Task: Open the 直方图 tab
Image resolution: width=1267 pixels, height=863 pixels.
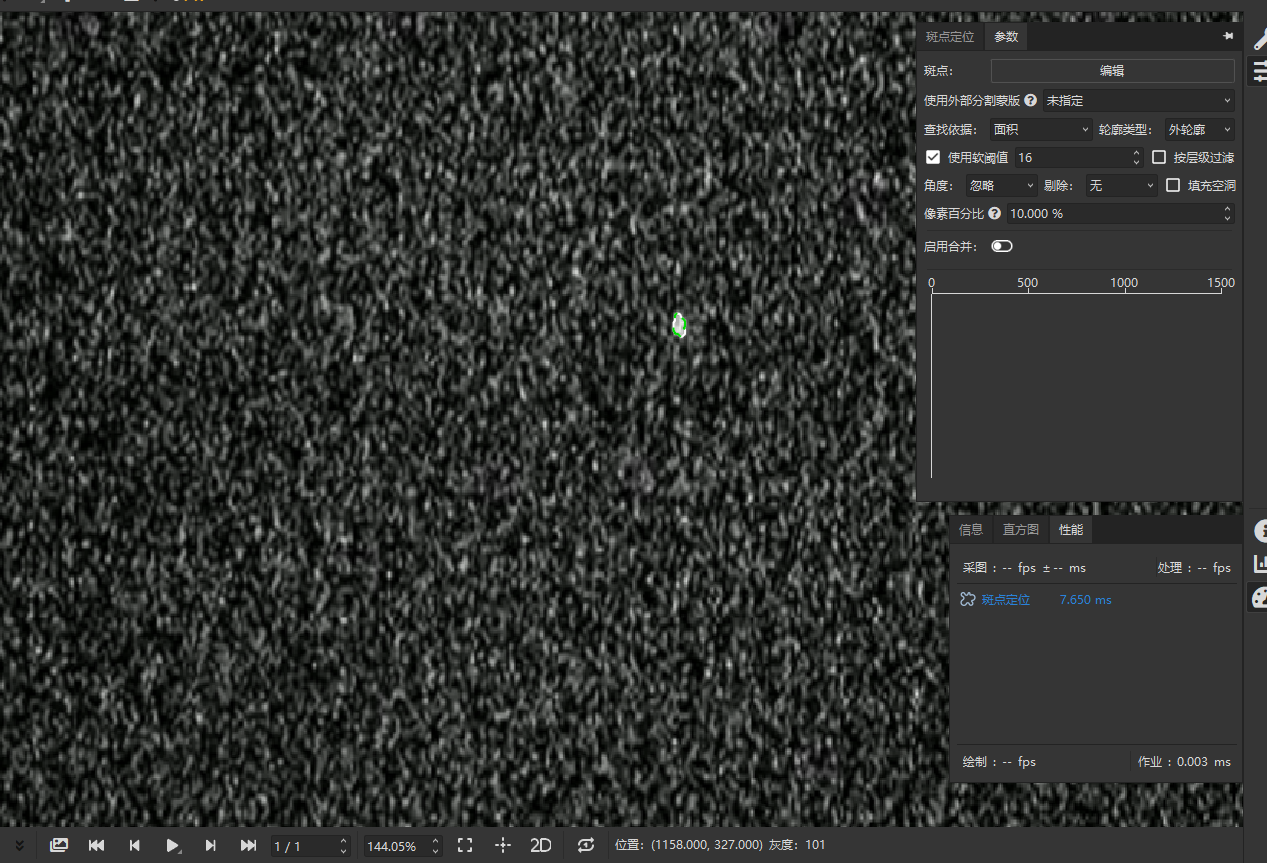Action: pyautogui.click(x=1020, y=530)
